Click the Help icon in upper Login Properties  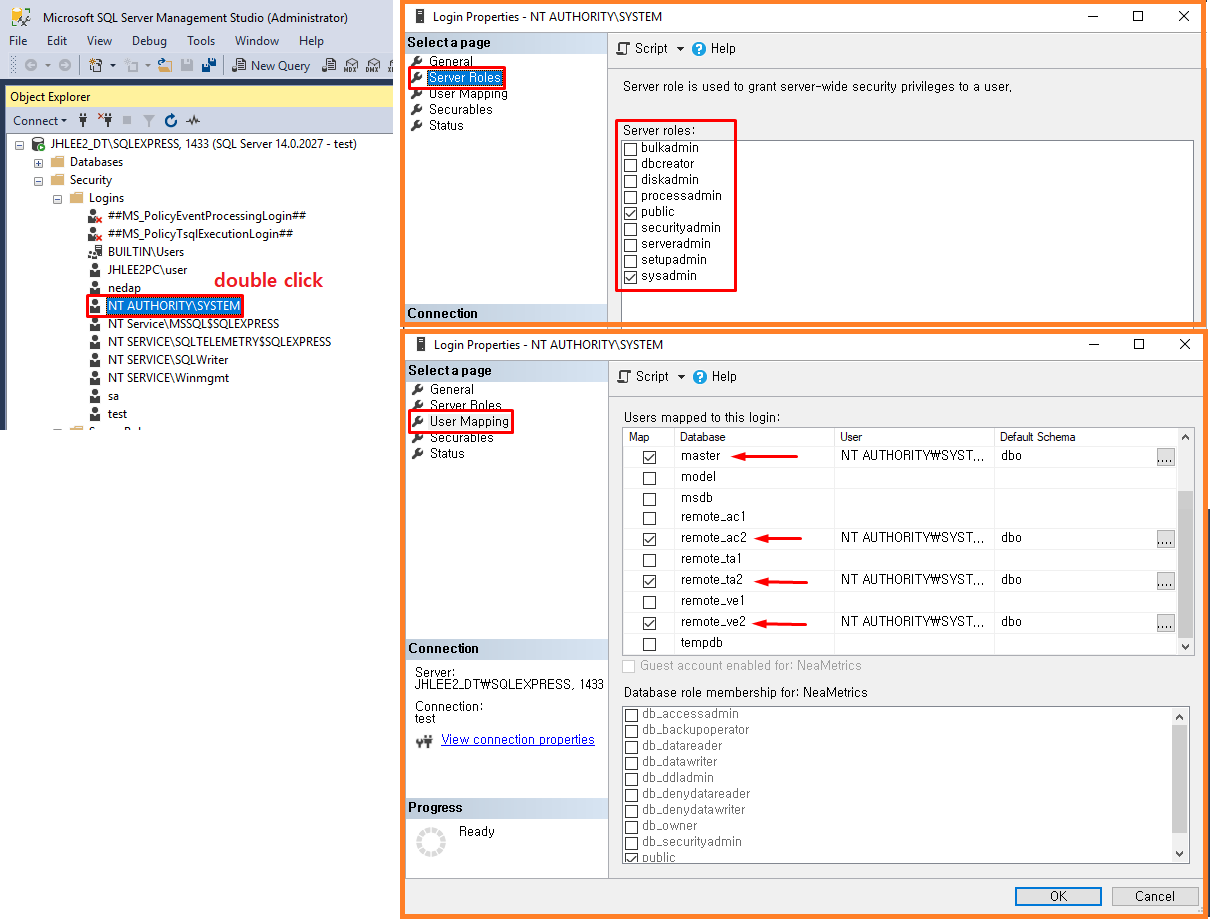pyautogui.click(x=699, y=49)
